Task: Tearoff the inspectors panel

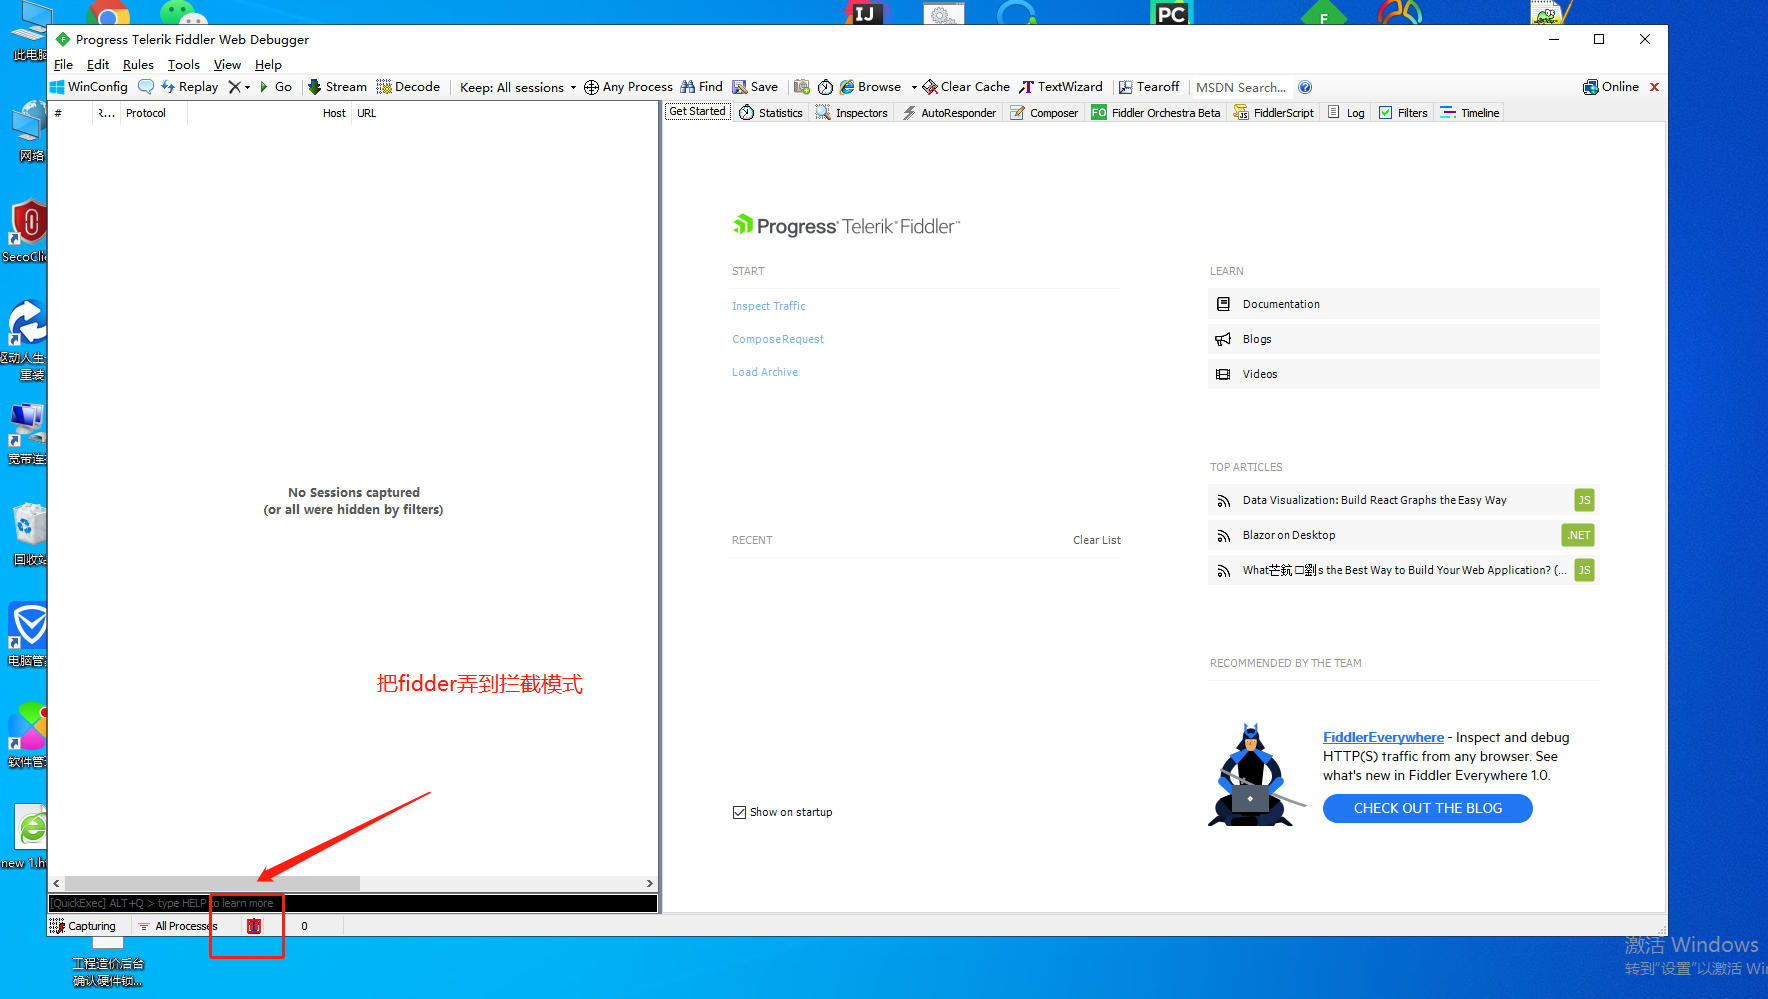Action: pyautogui.click(x=1149, y=87)
